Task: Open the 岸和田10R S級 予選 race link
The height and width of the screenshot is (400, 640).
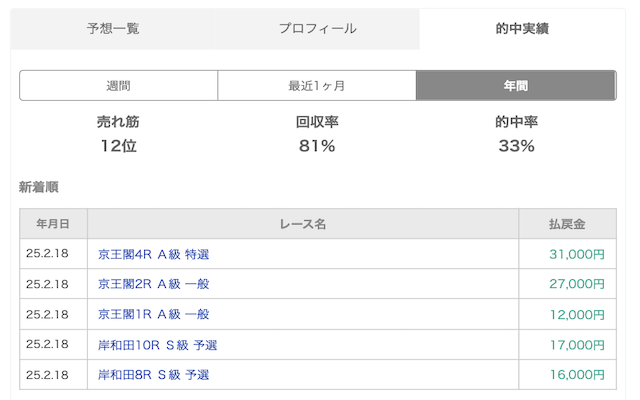Action: [158, 345]
